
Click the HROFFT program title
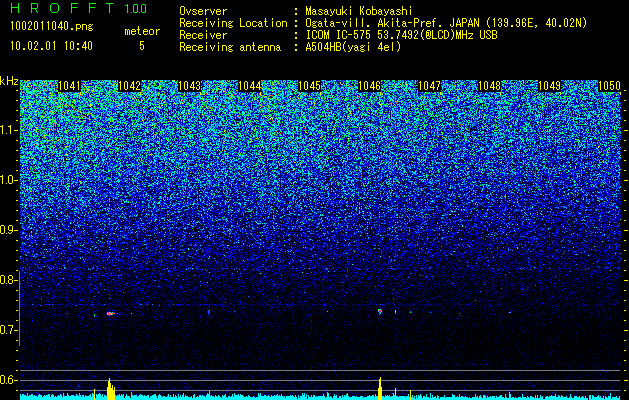63,8
